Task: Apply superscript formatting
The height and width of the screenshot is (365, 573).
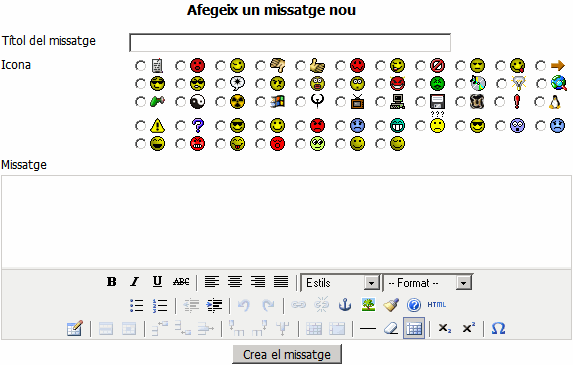Action: tap(468, 328)
